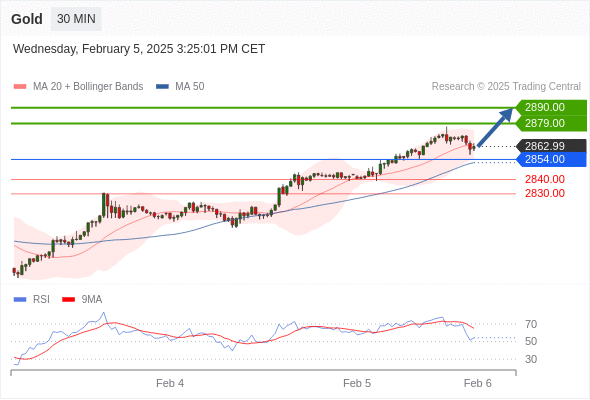The image size is (590, 400).
Task: Click the chart date and time header
Action: coord(139,49)
